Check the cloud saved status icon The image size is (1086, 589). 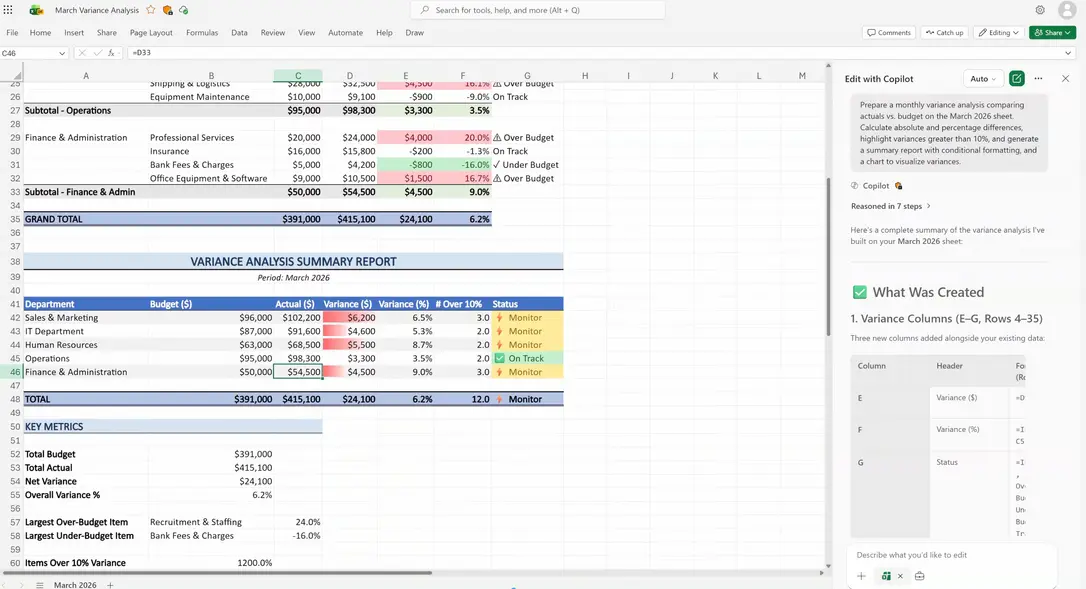pyautogui.click(x=184, y=10)
